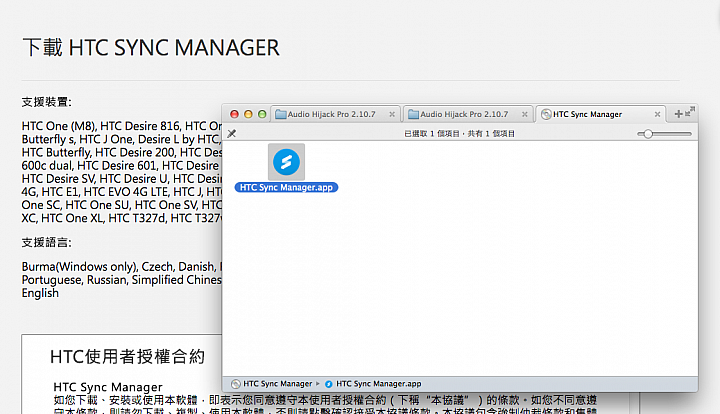Click the yellow minimize window button

248,114
